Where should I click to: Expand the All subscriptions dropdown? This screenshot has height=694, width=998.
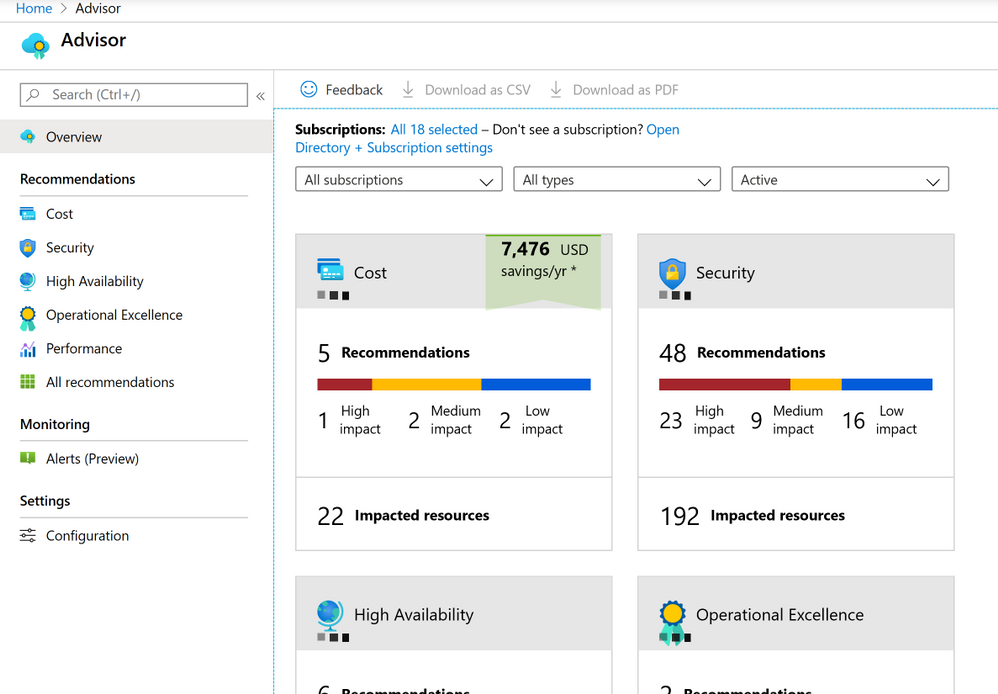(398, 180)
